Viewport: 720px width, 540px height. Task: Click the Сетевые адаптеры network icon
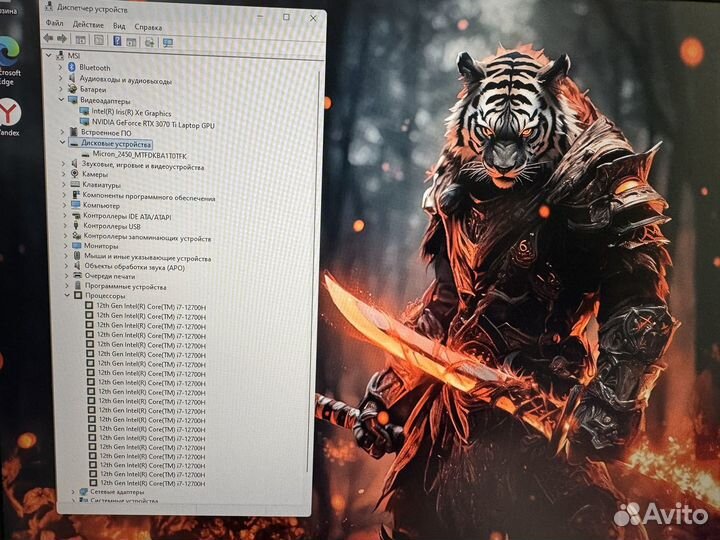(x=84, y=491)
